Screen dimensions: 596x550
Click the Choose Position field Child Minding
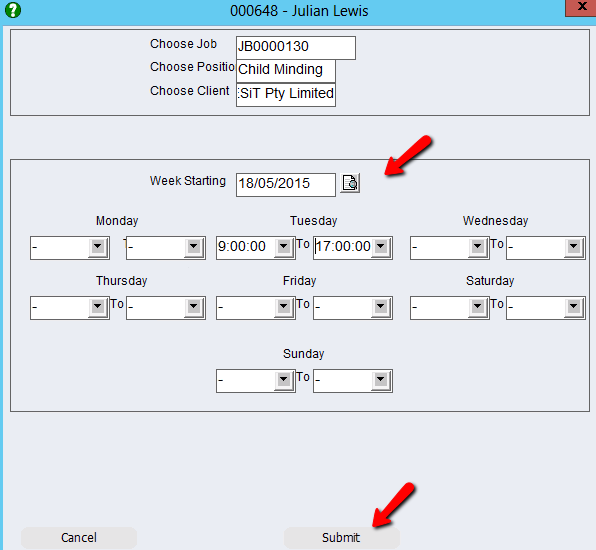286,71
